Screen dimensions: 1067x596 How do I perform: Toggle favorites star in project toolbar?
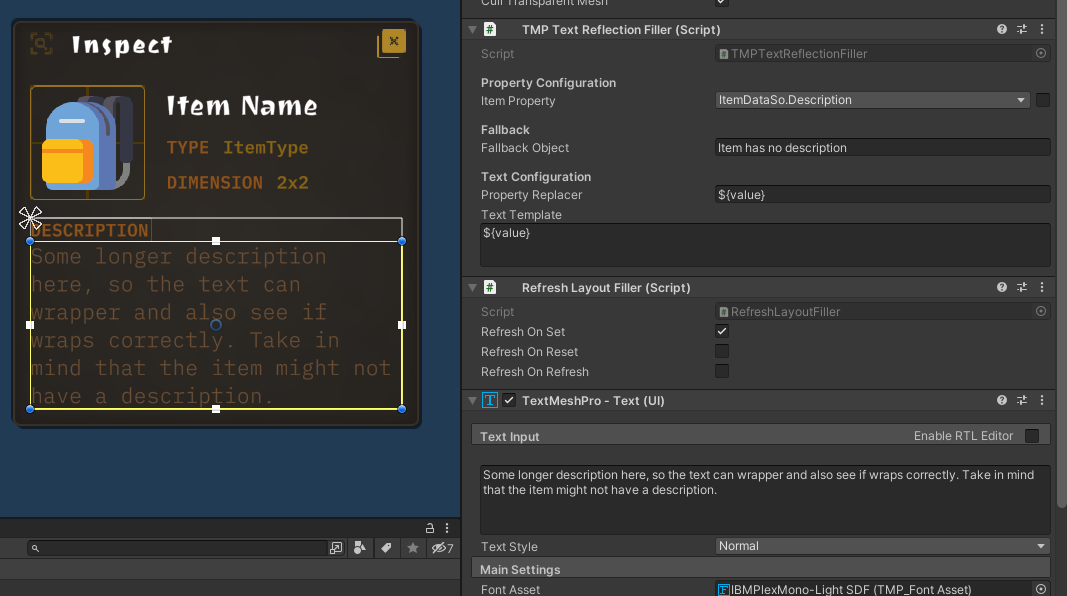(412, 548)
